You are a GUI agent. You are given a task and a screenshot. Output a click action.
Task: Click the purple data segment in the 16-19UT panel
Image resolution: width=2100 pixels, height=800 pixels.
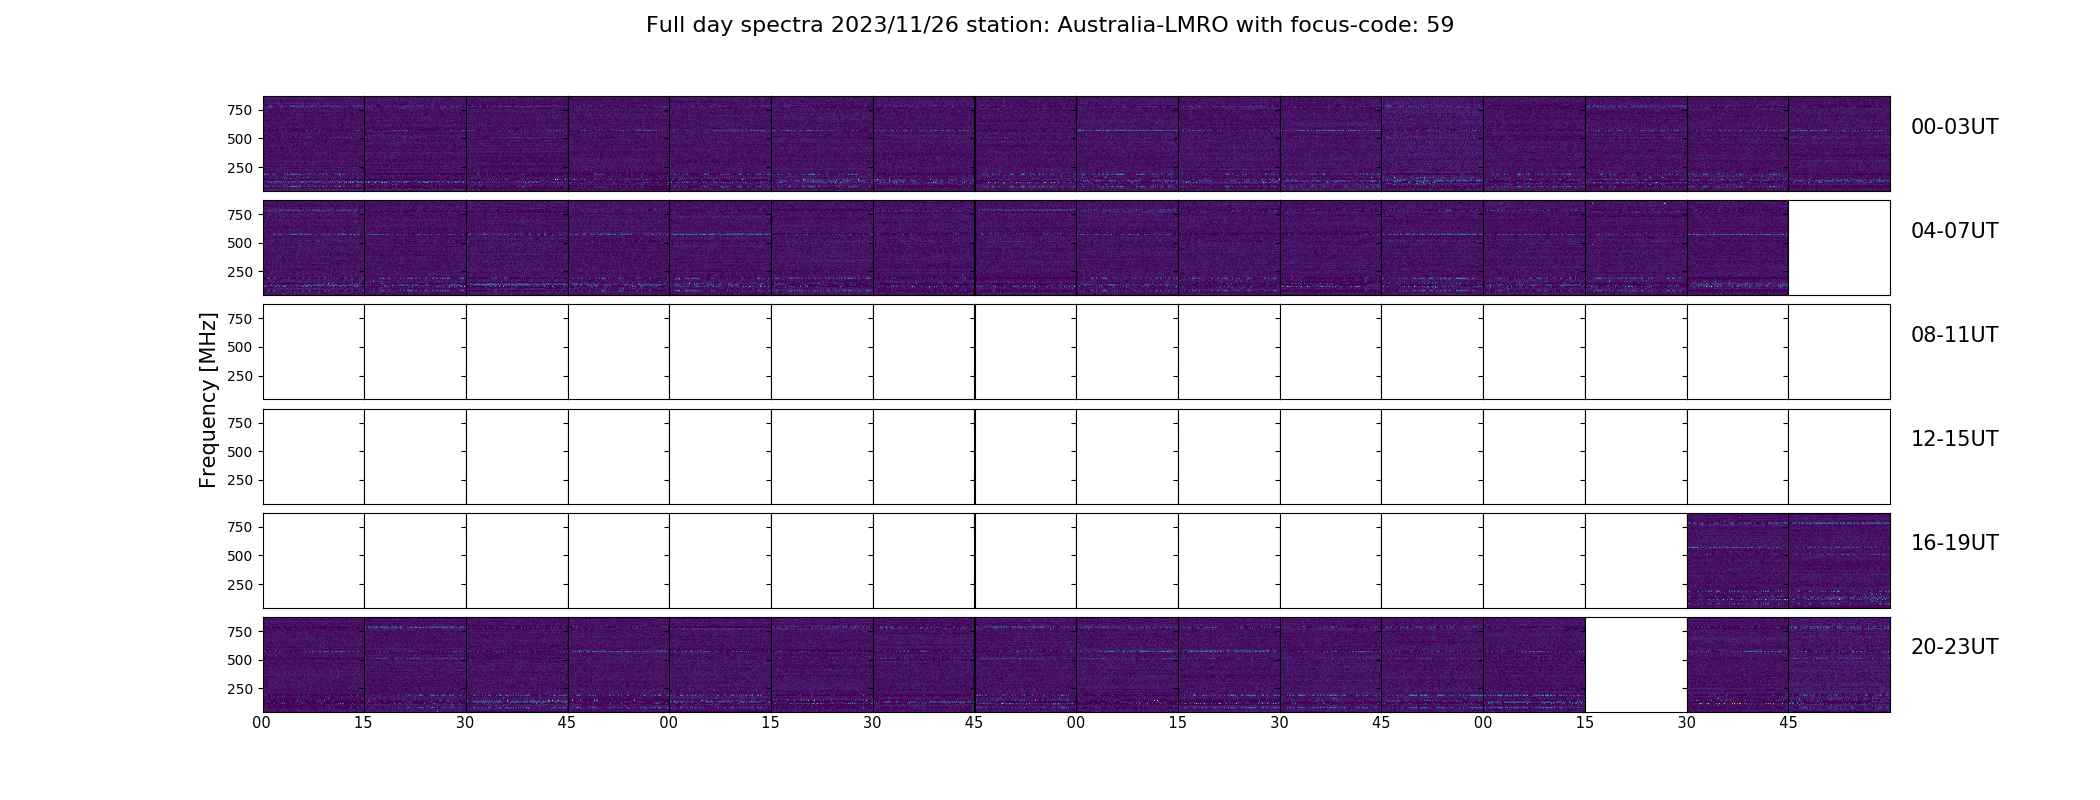coord(1788,560)
